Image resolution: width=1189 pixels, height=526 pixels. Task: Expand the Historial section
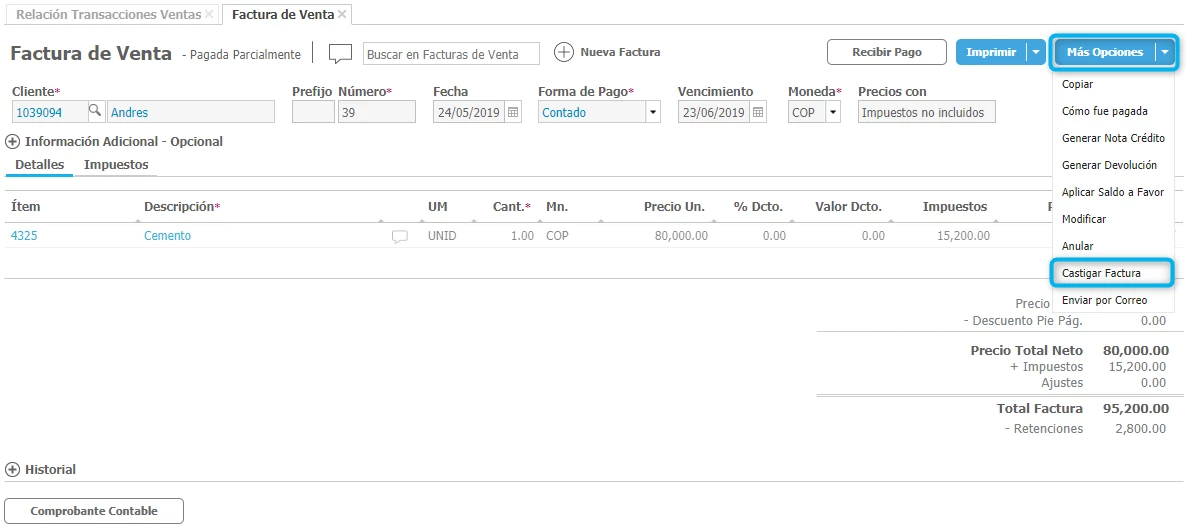13,470
